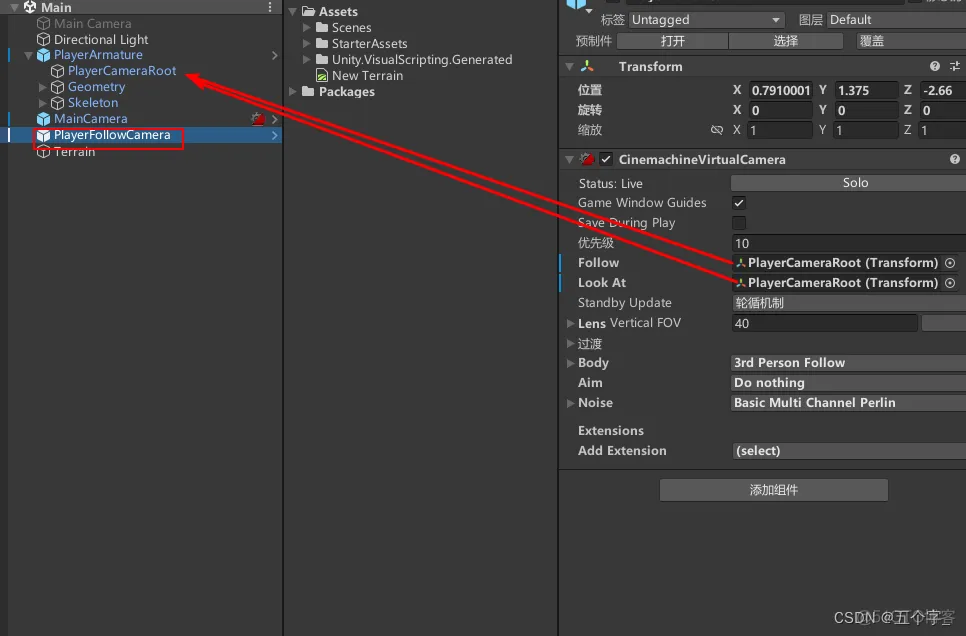
Task: Open Standby Update mode dropdown
Action: coord(848,303)
